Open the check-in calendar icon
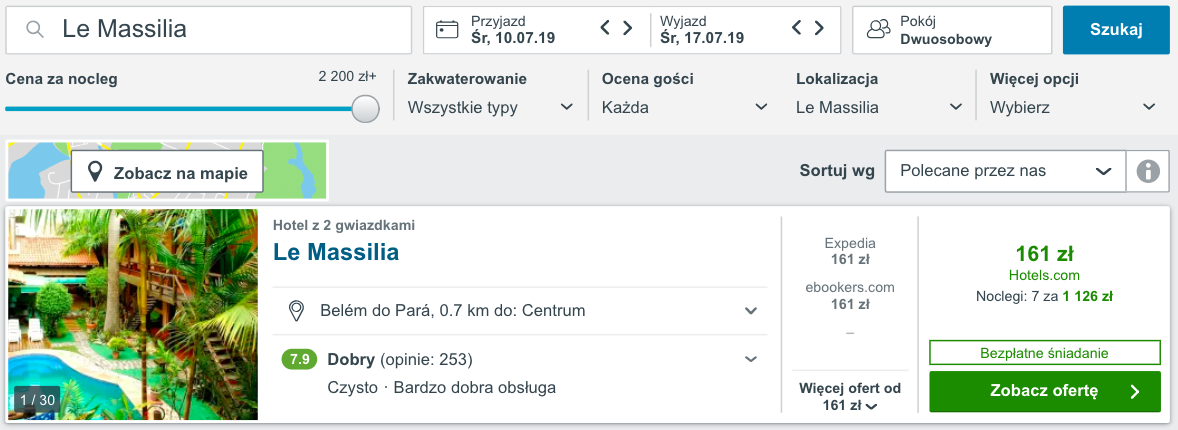 [447, 30]
